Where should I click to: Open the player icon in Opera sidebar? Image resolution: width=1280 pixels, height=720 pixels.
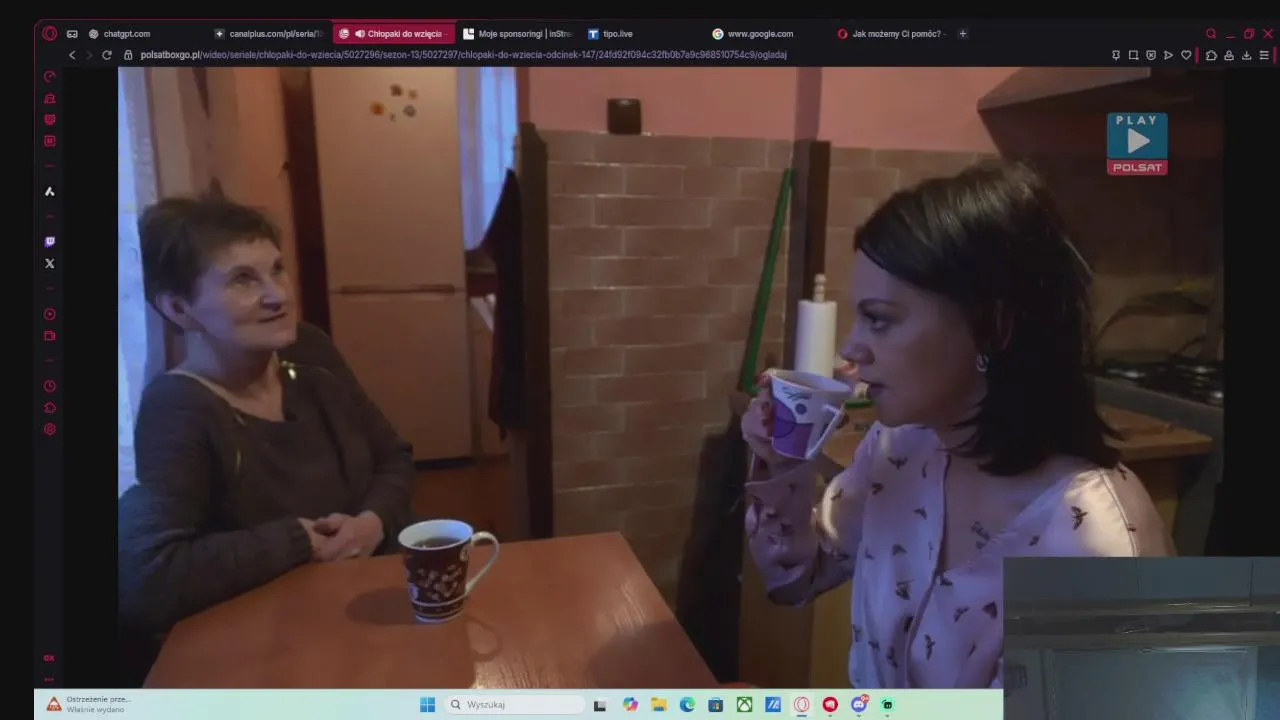50,314
